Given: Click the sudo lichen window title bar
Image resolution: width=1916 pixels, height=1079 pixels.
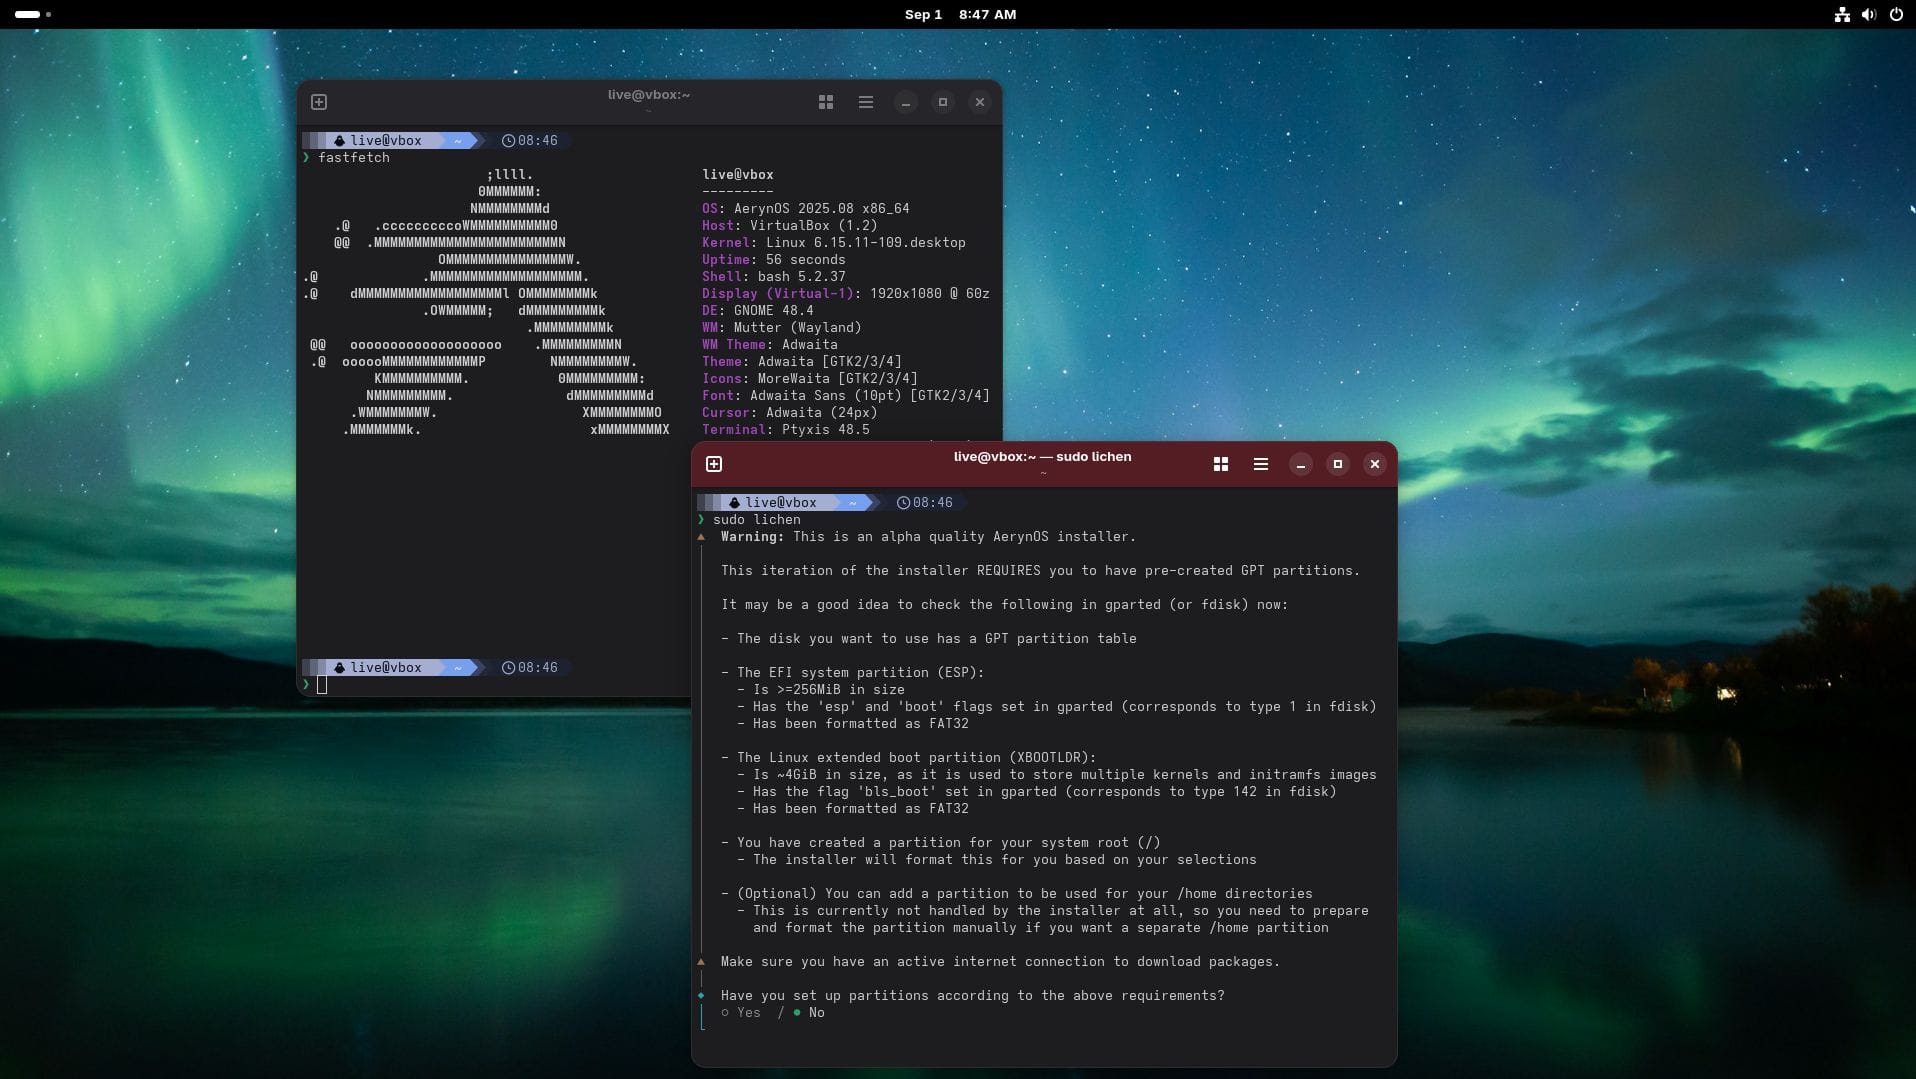Looking at the screenshot, I should [x=1042, y=457].
